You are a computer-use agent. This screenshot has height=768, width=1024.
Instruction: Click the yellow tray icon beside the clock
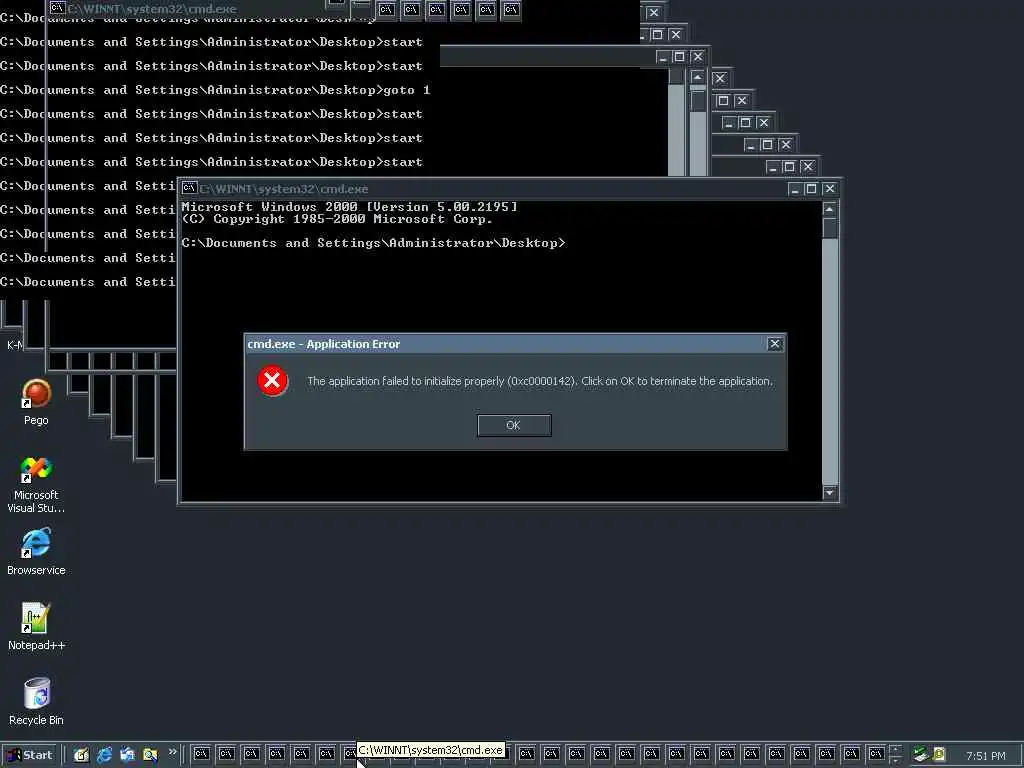coord(939,754)
